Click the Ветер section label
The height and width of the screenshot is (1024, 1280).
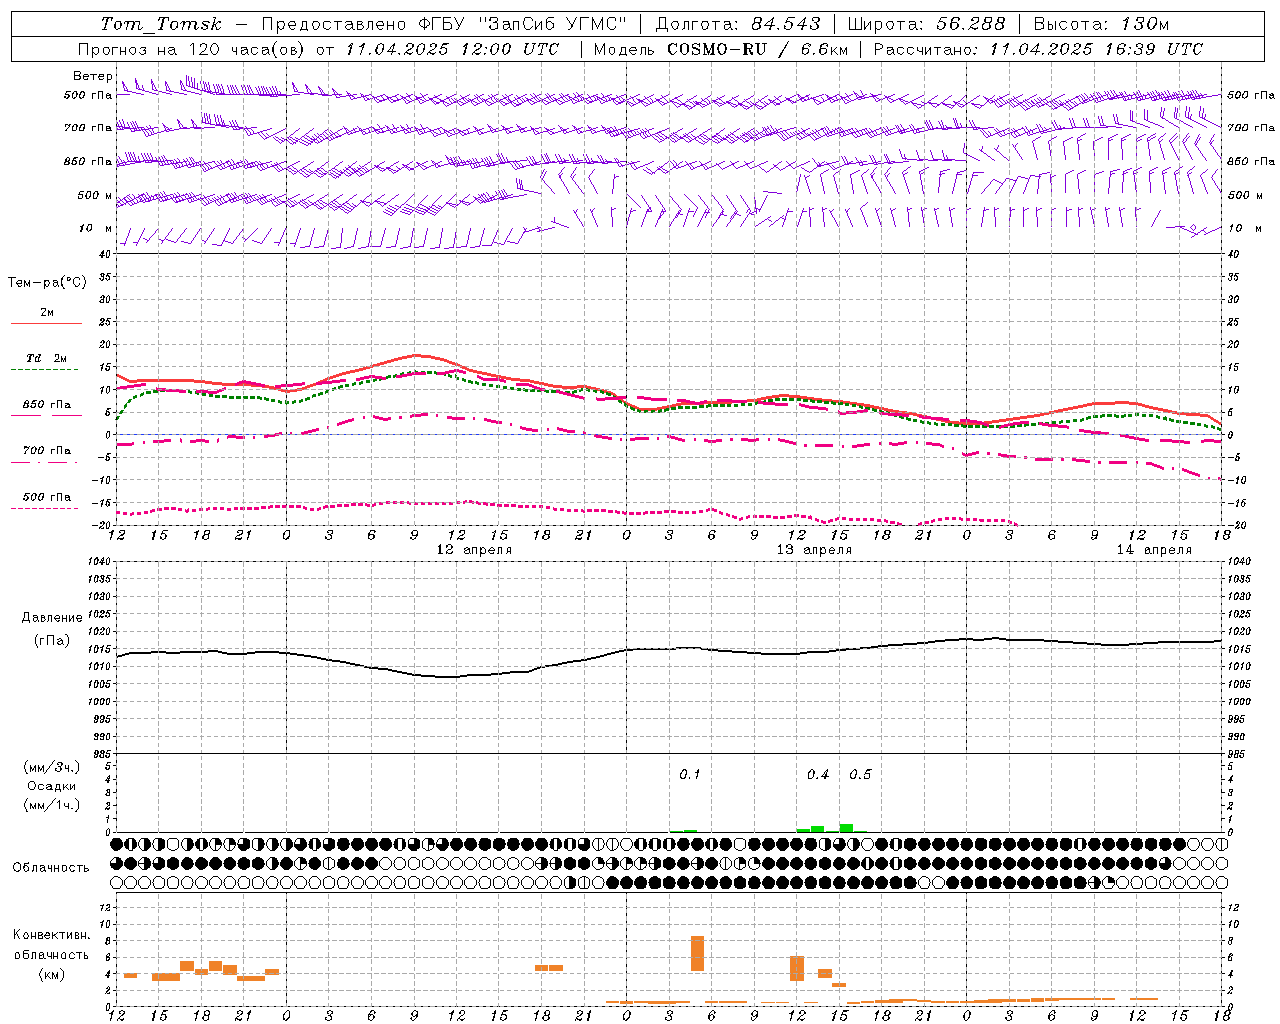(x=93, y=76)
